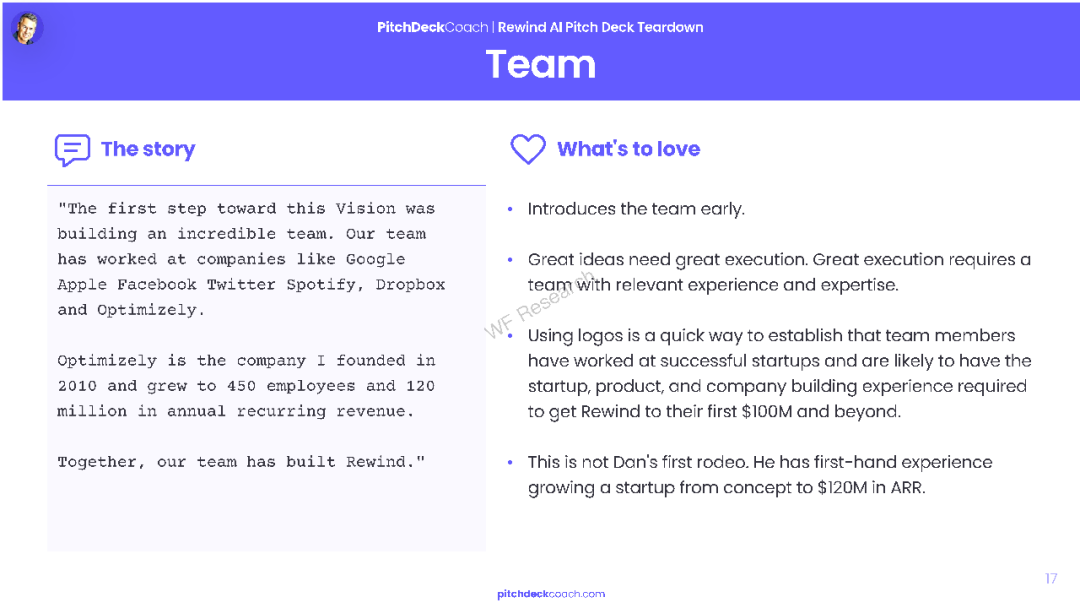Click the profile avatar photo in header
Screen dimensions: 1080x608
click(x=28, y=29)
